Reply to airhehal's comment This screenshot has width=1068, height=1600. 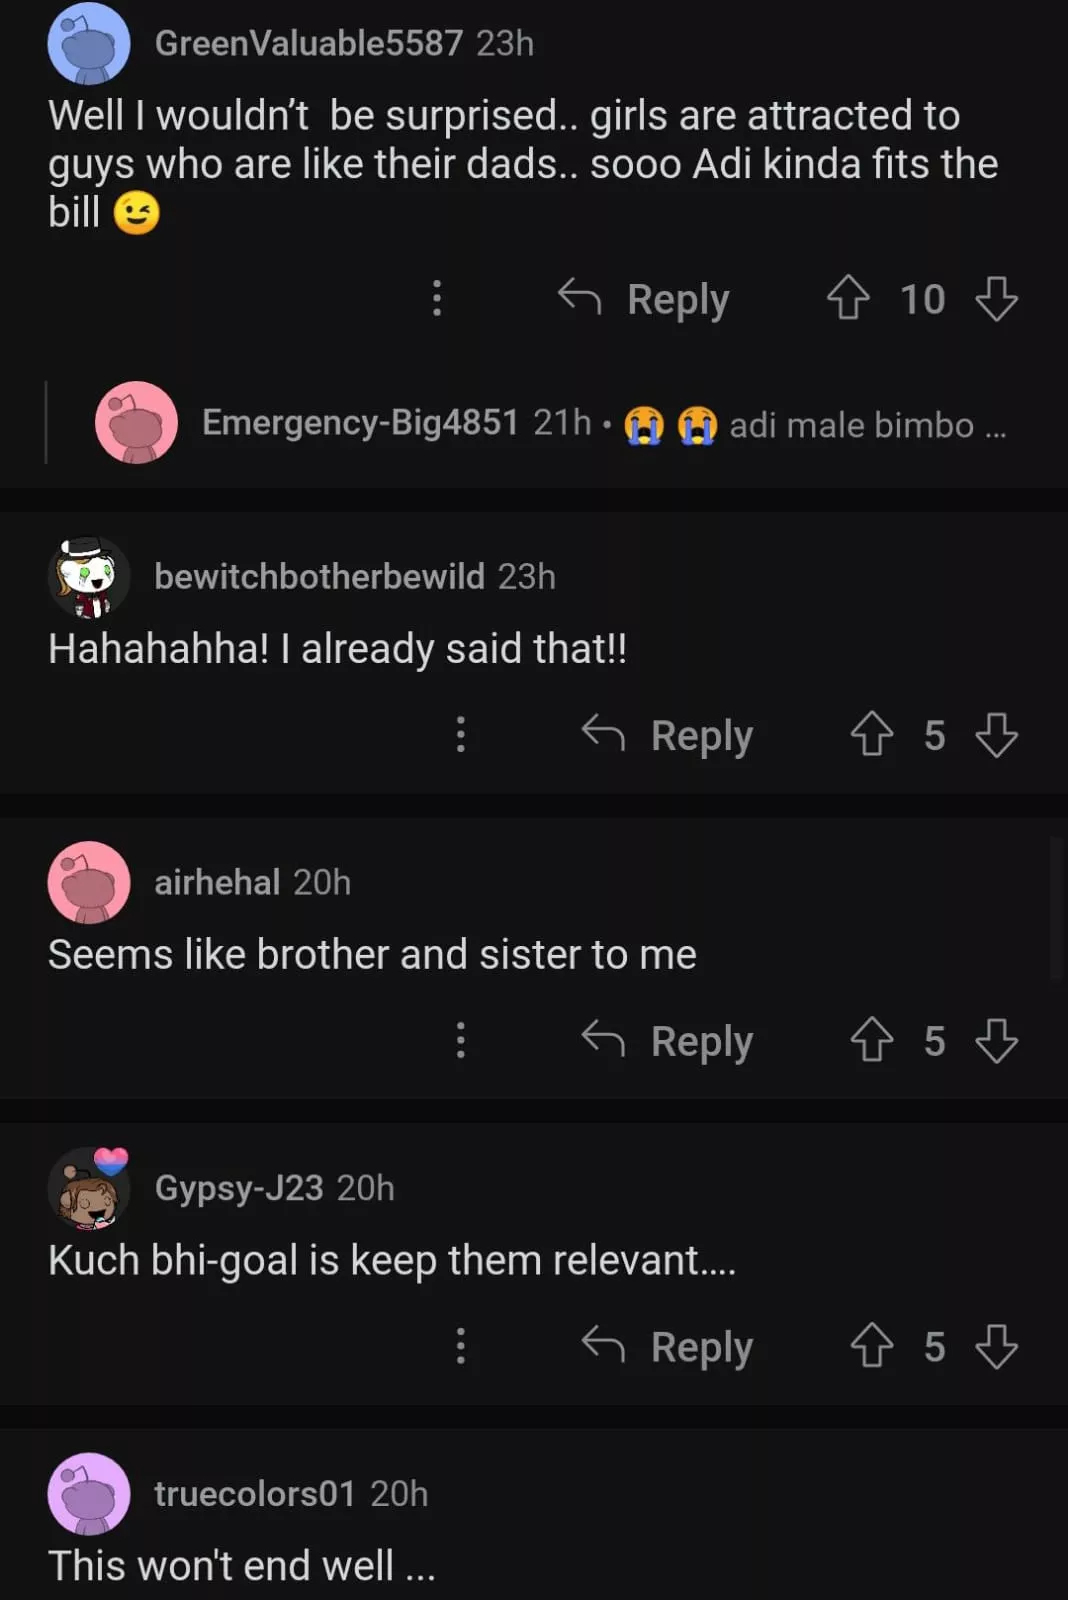tap(668, 1040)
